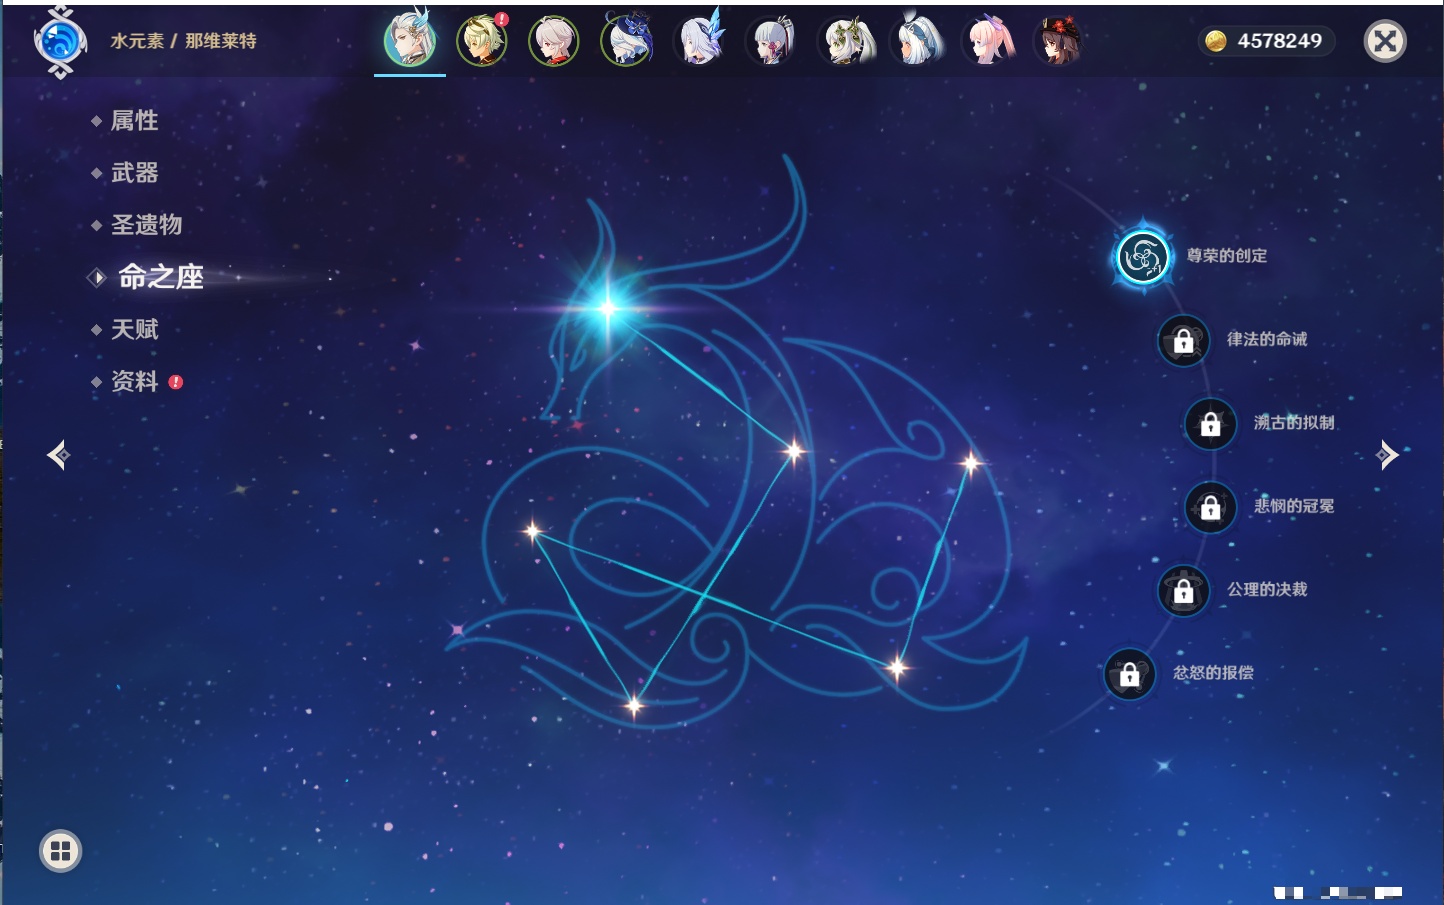
Task: Click the Hydro element emblem icon
Action: point(60,42)
